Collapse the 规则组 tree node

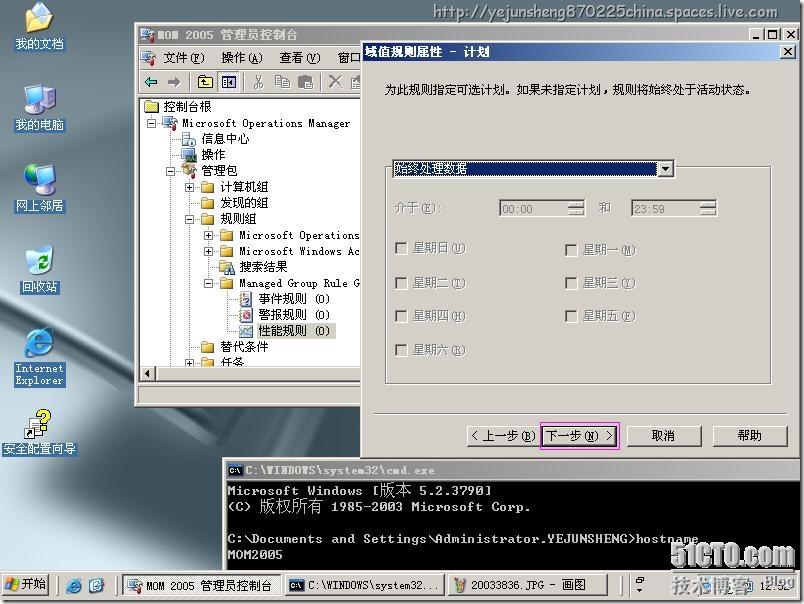tap(189, 219)
